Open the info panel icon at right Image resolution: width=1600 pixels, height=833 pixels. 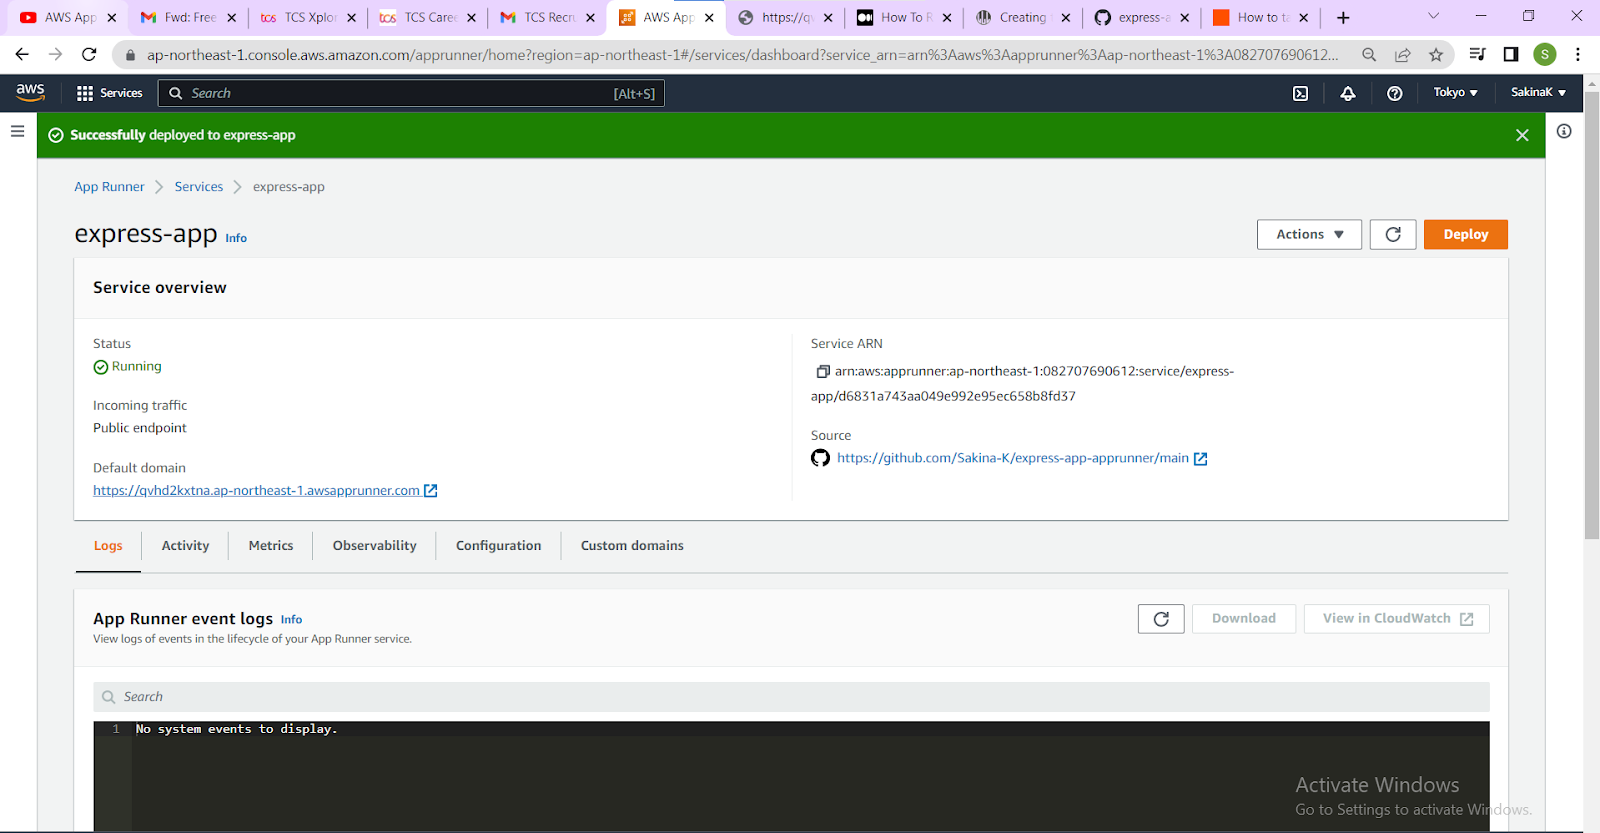pyautogui.click(x=1564, y=131)
